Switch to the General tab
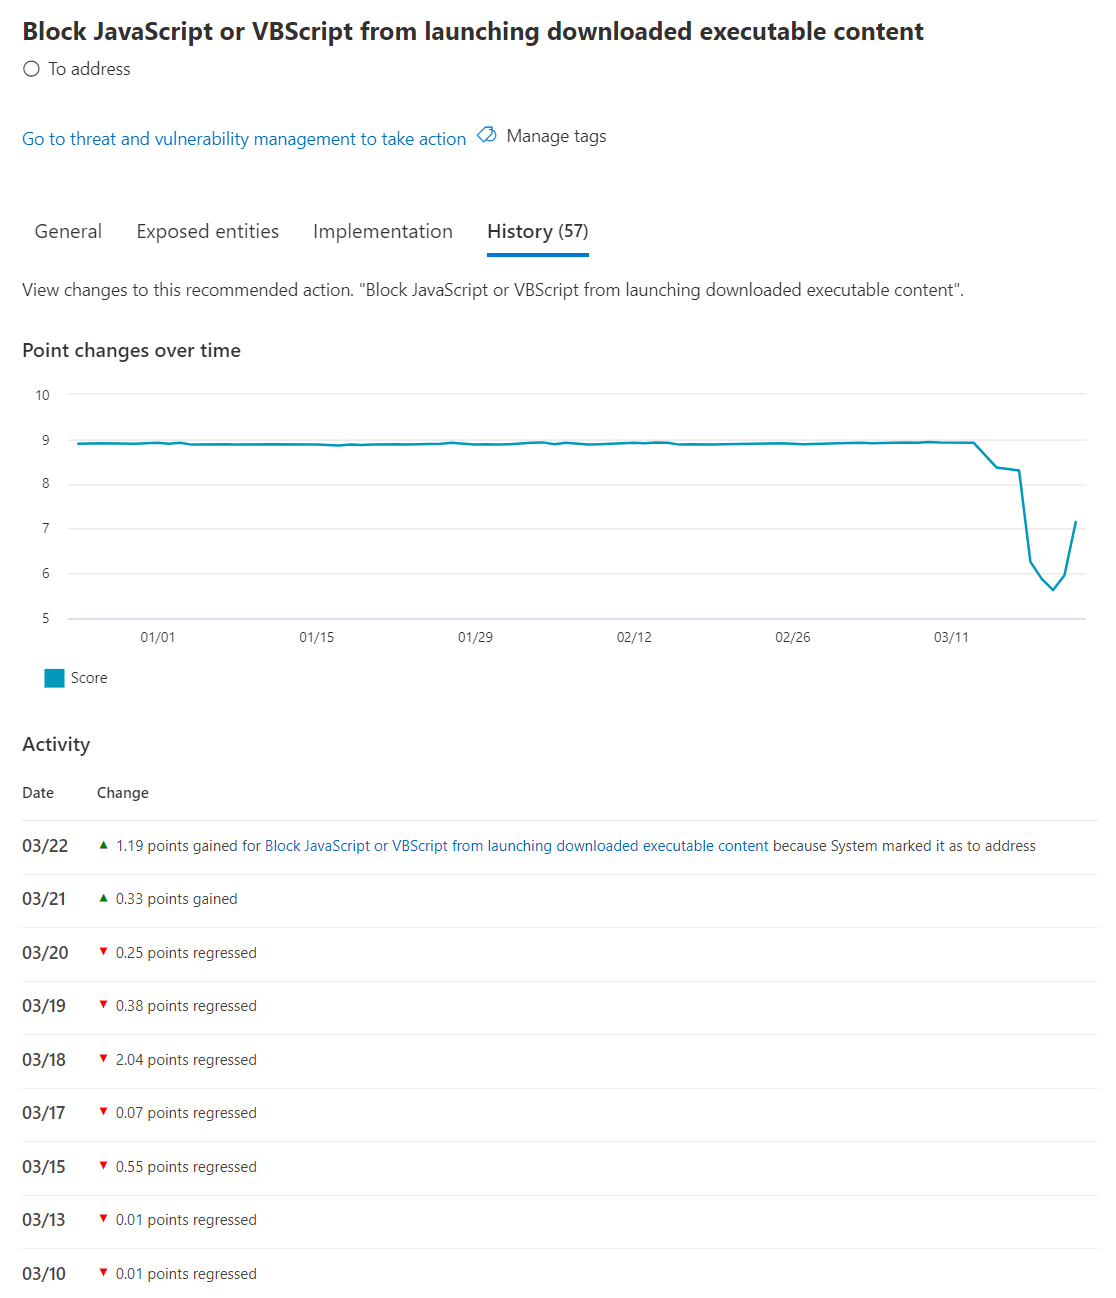Screen dimensions: 1116x1298 (x=68, y=231)
